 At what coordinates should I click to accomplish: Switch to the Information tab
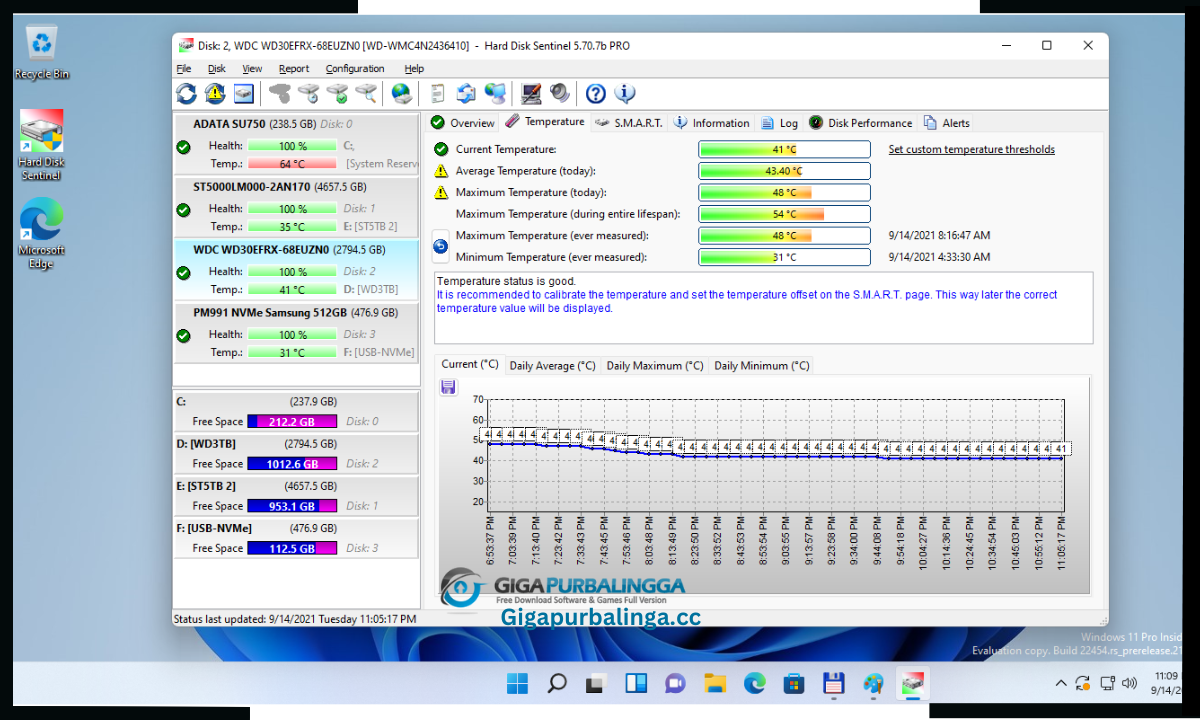coord(711,123)
